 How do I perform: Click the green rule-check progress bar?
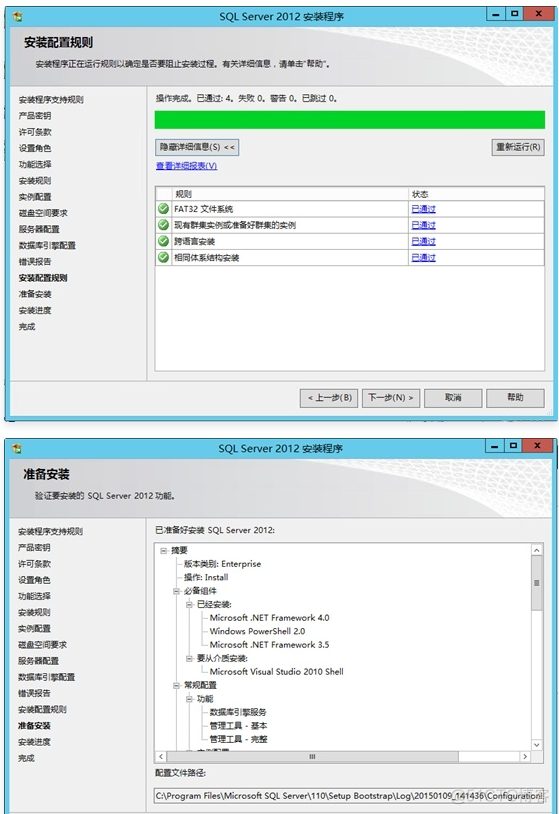coord(350,119)
